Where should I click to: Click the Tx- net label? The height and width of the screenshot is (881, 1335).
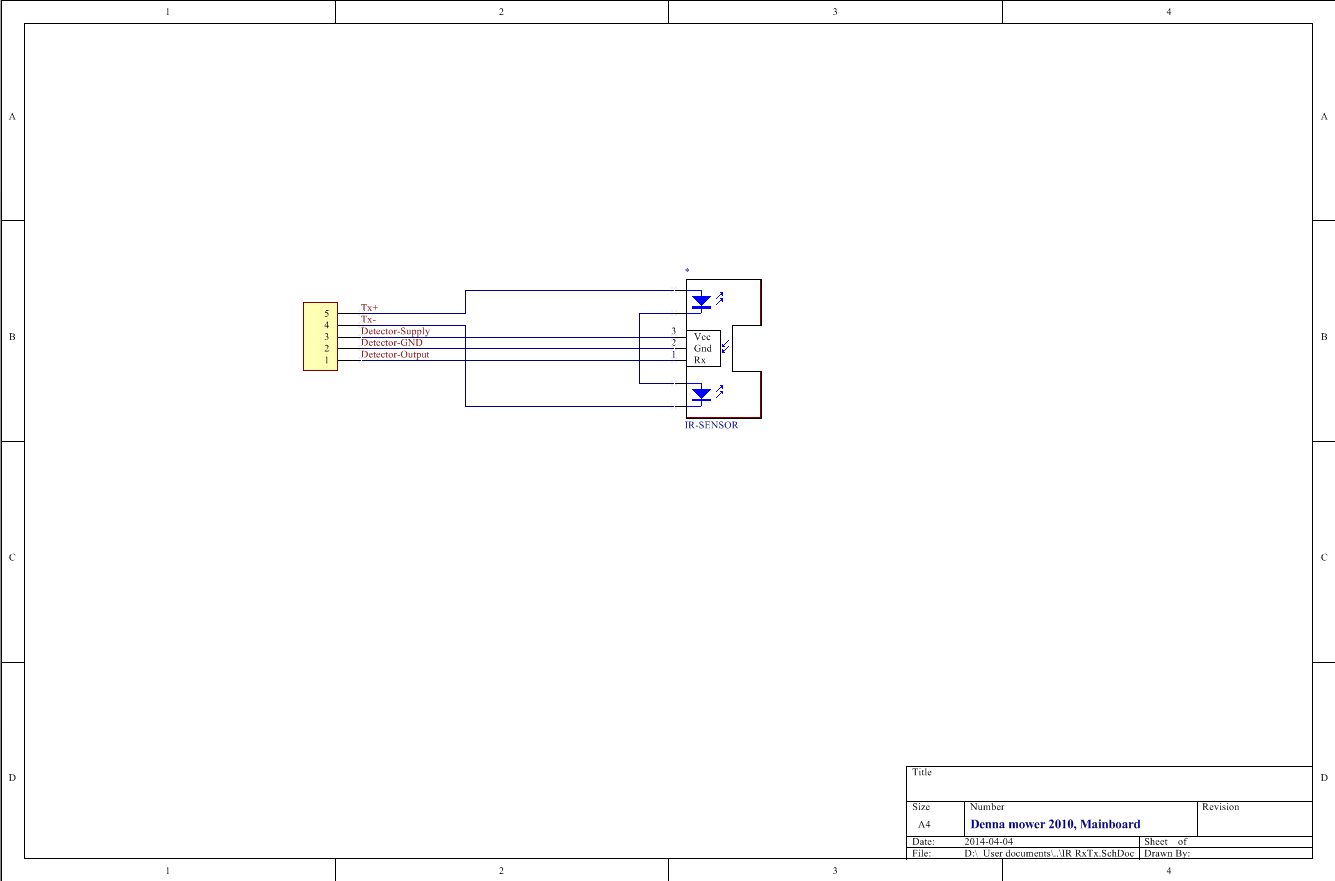coord(368,320)
